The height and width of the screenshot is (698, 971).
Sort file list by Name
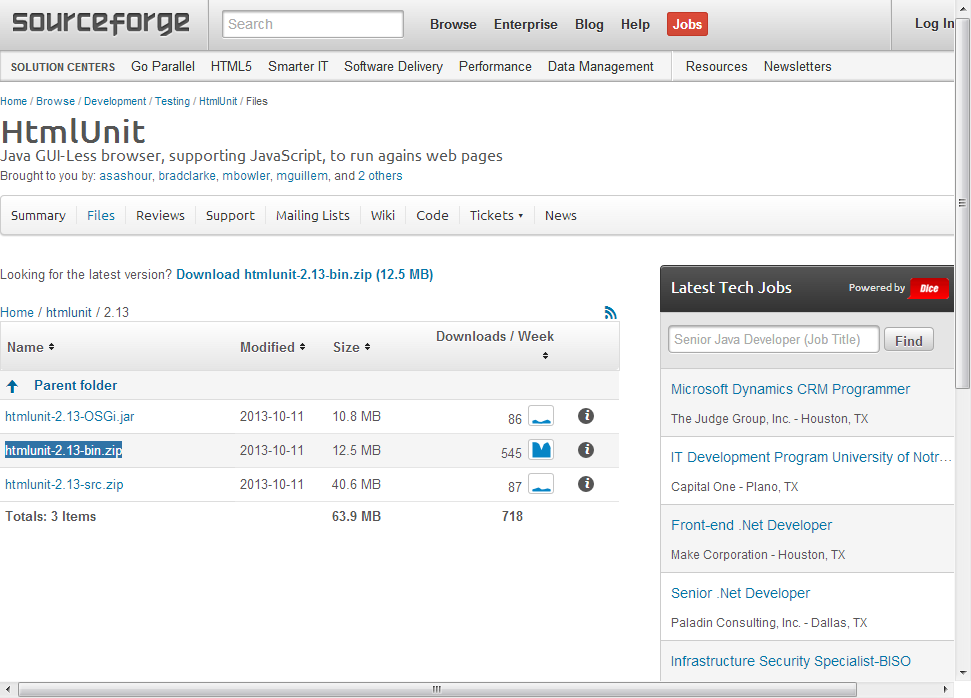[30, 347]
